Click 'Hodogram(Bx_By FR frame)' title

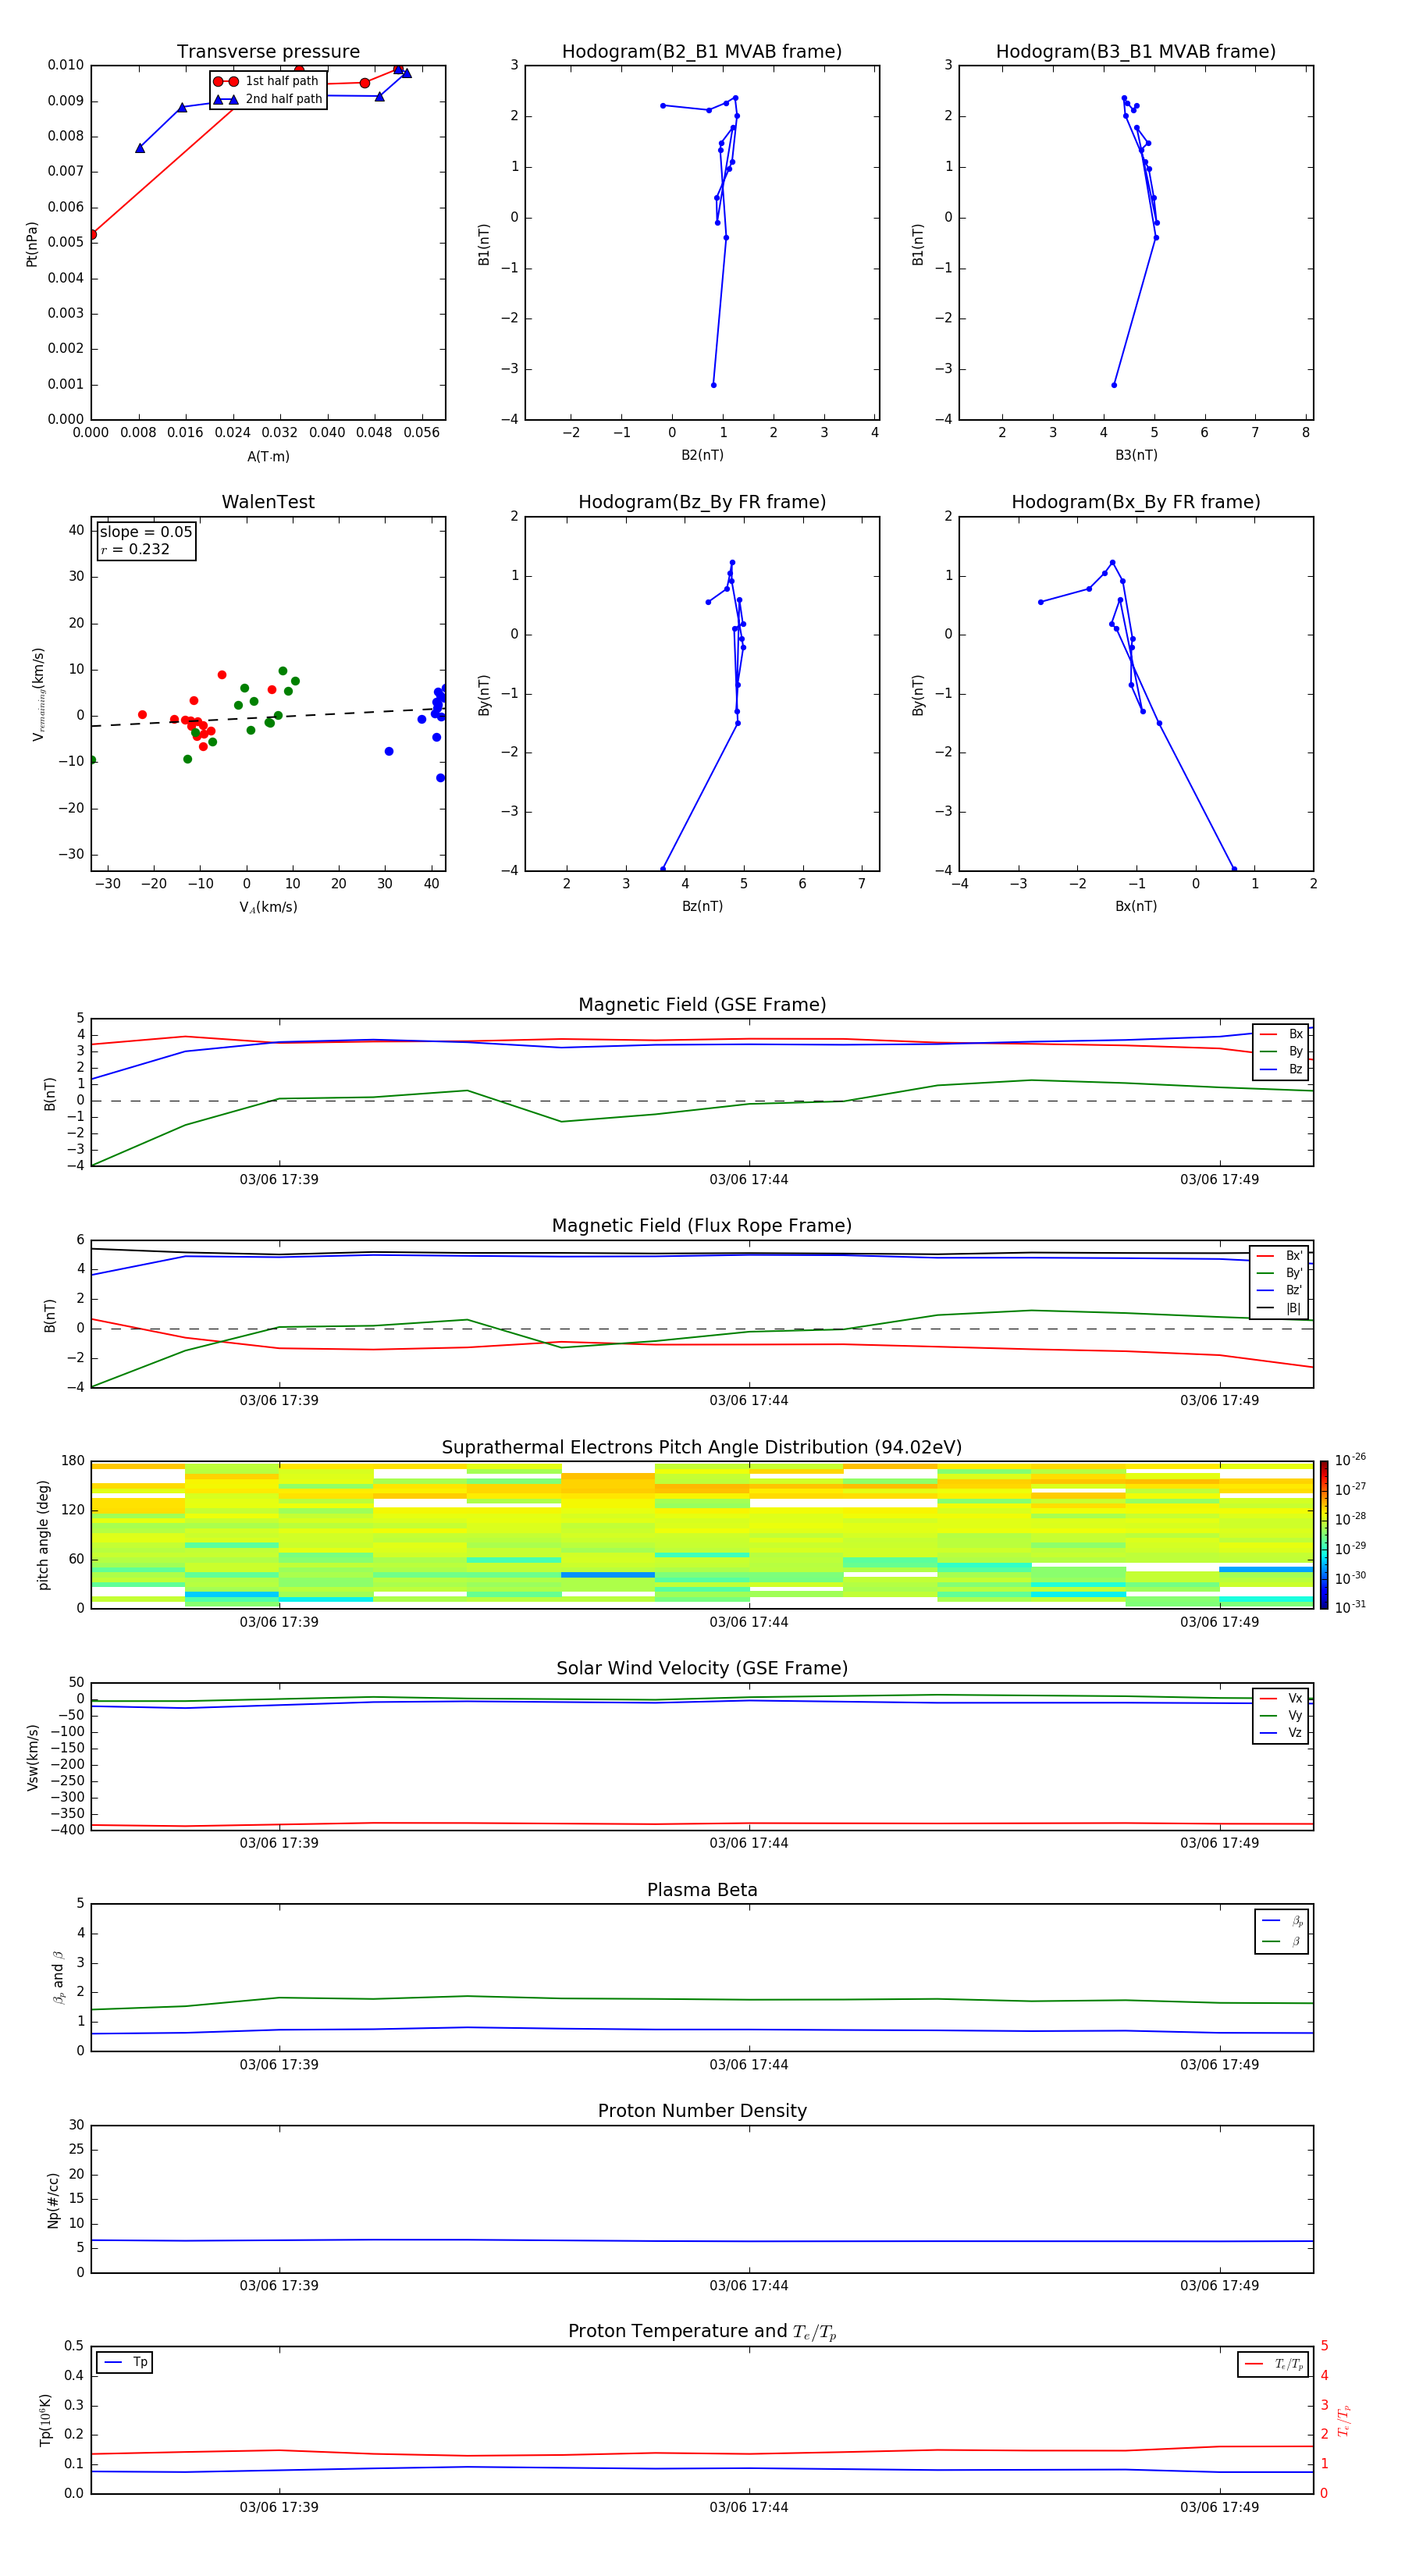(x=1136, y=502)
